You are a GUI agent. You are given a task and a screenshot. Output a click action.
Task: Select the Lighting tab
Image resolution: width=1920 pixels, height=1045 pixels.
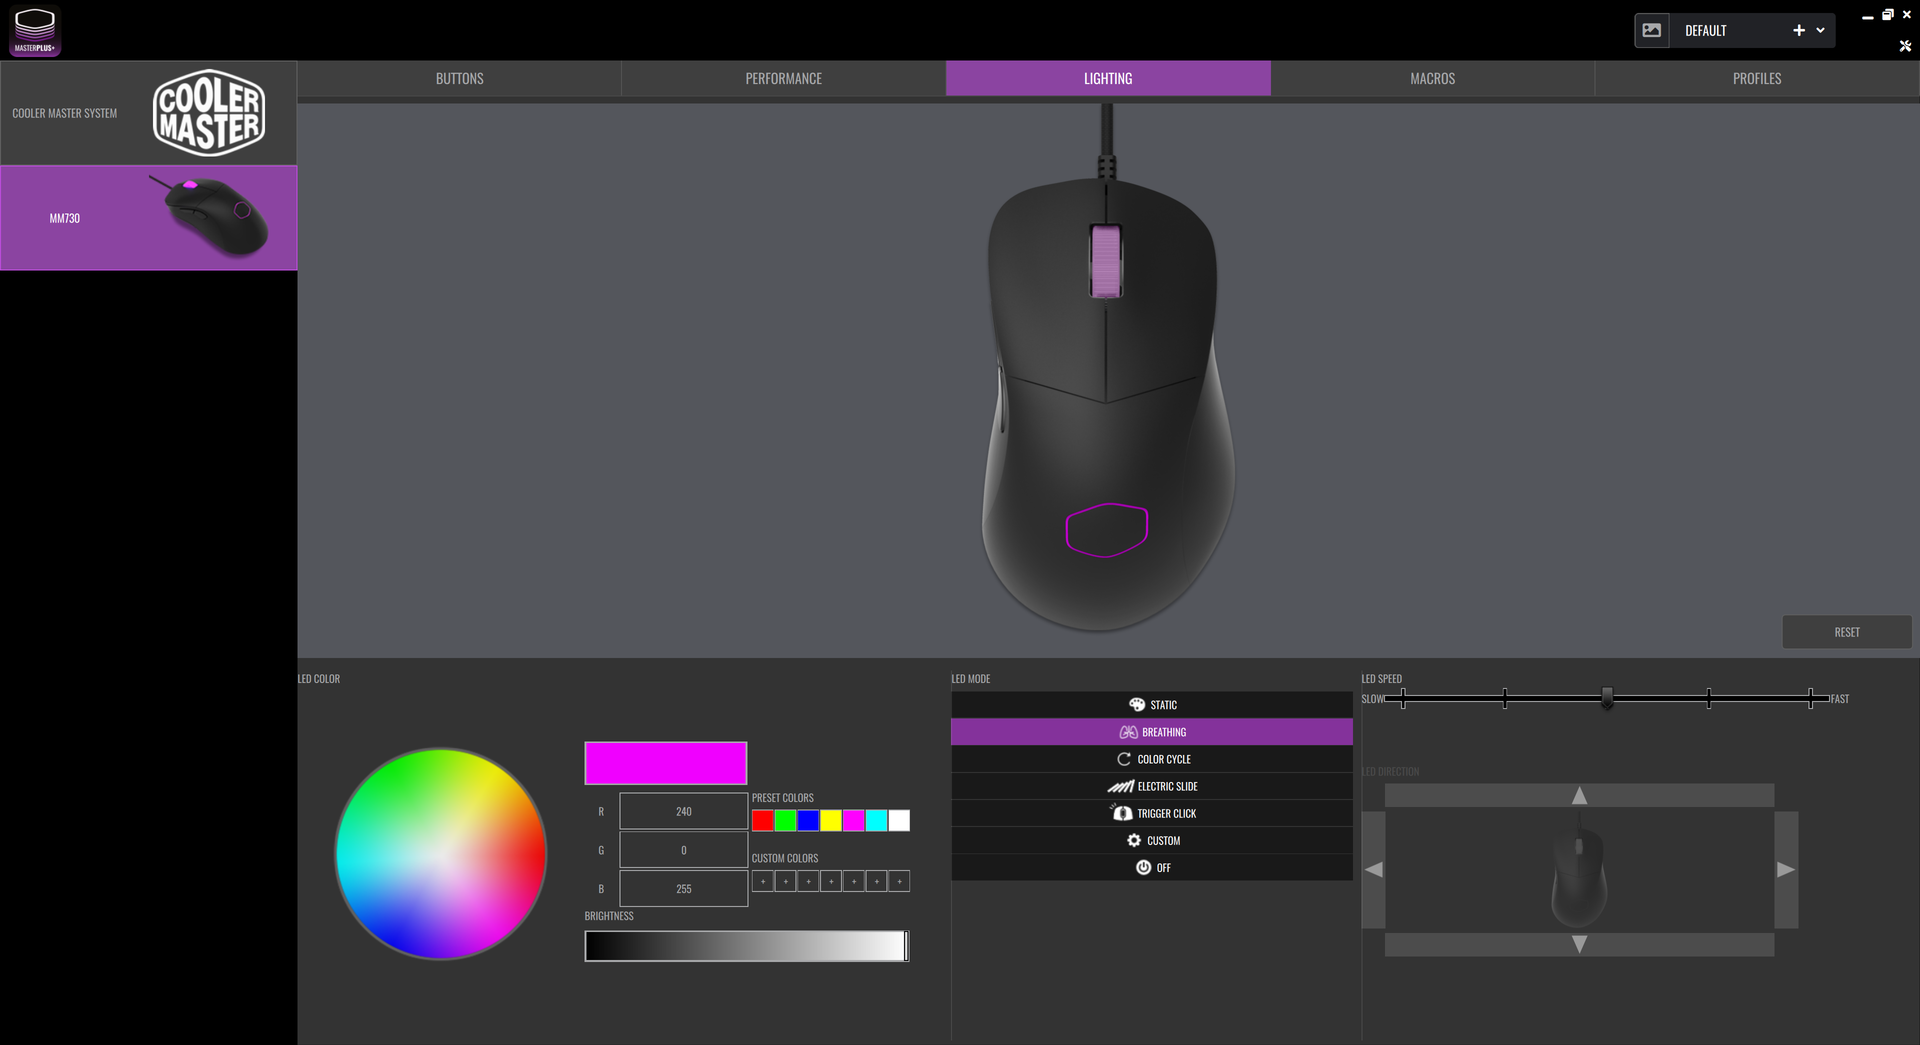click(1108, 78)
